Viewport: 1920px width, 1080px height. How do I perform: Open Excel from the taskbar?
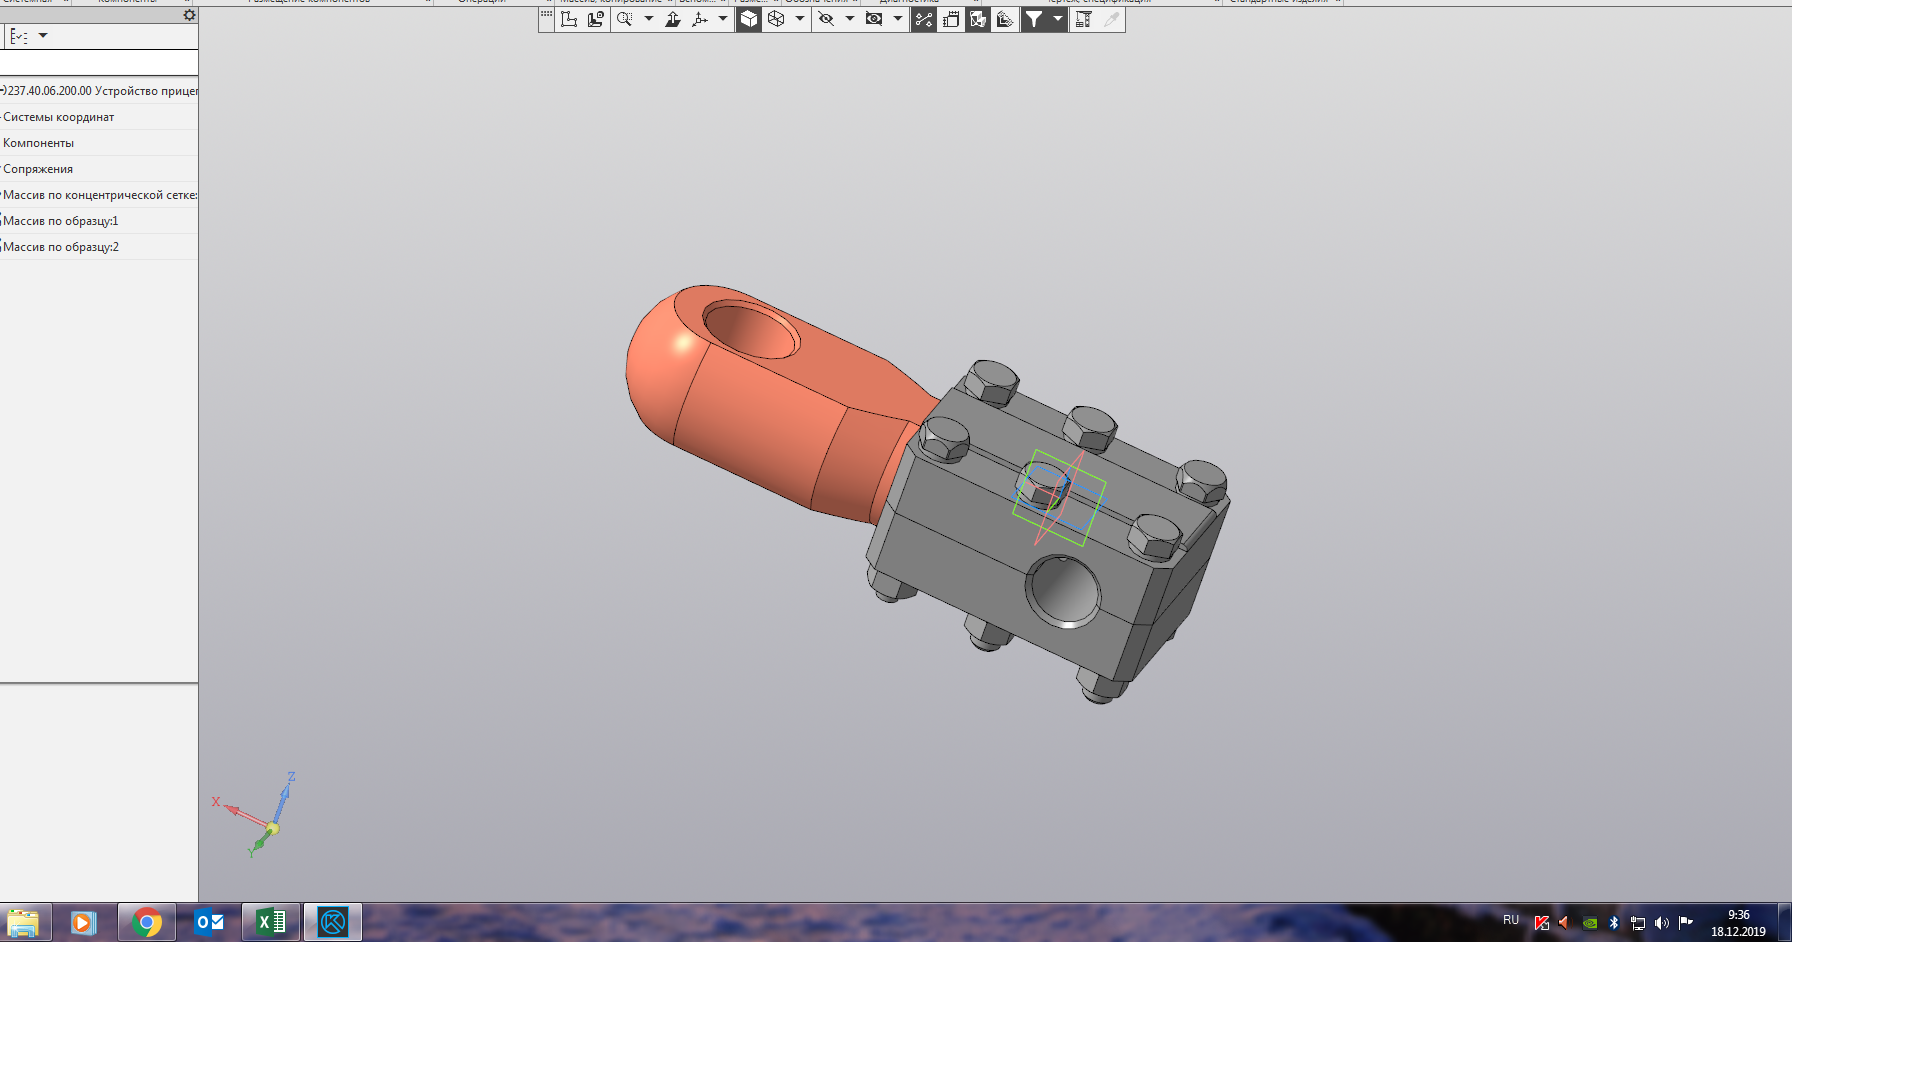pyautogui.click(x=271, y=922)
